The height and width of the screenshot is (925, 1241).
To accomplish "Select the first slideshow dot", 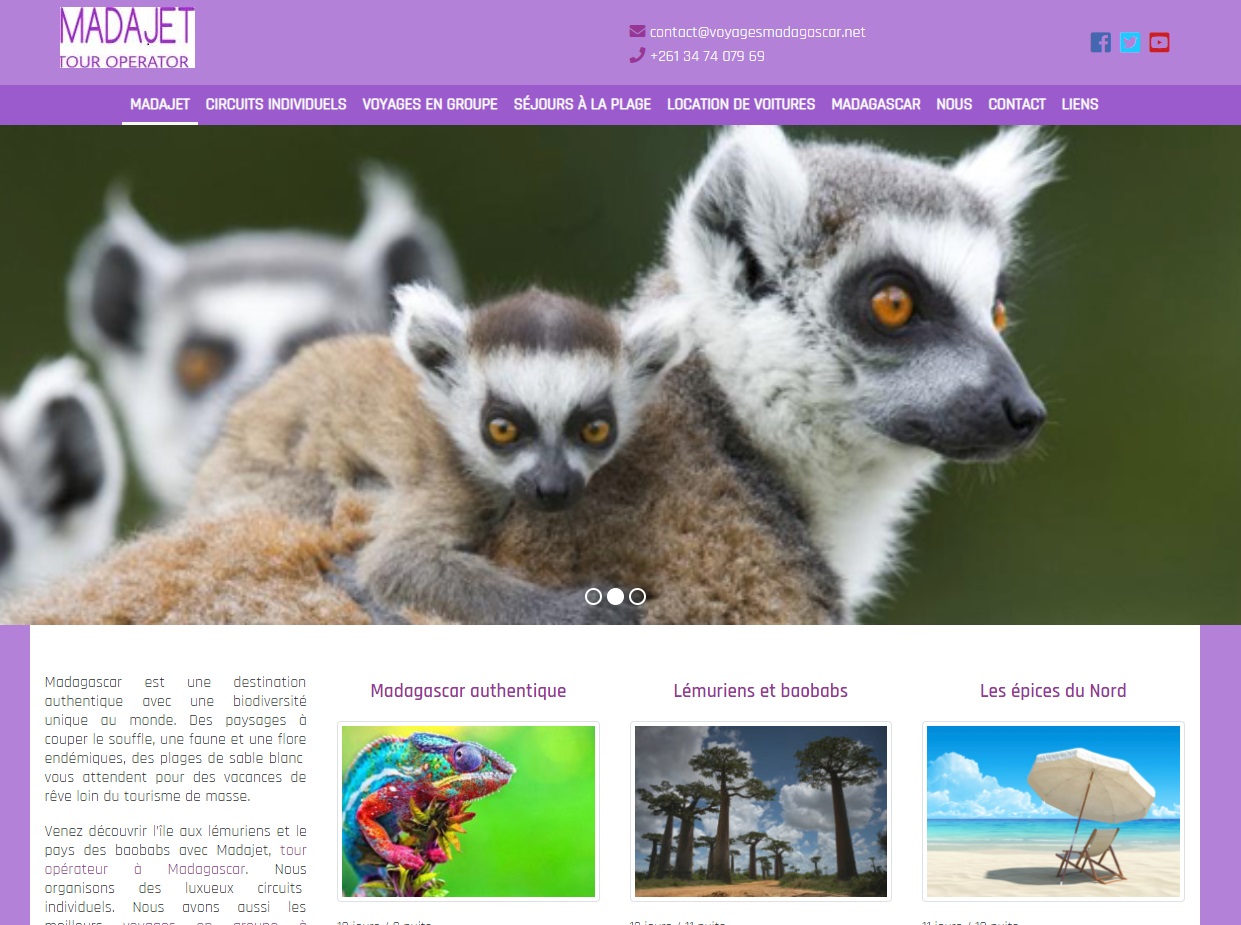I will pyautogui.click(x=593, y=597).
